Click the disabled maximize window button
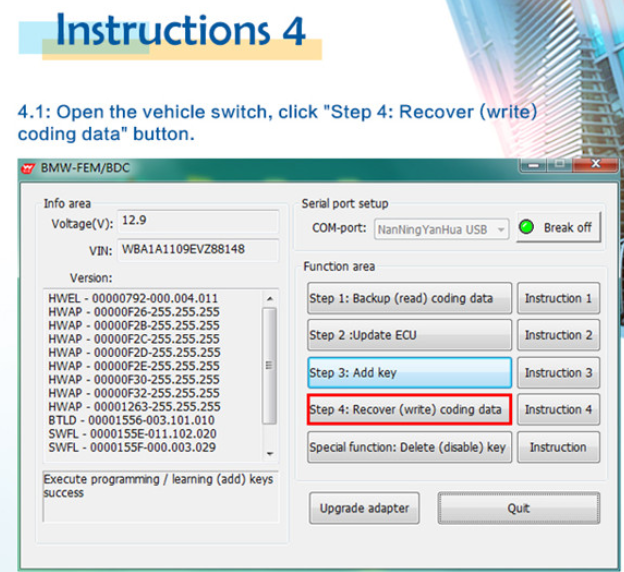 (x=560, y=164)
